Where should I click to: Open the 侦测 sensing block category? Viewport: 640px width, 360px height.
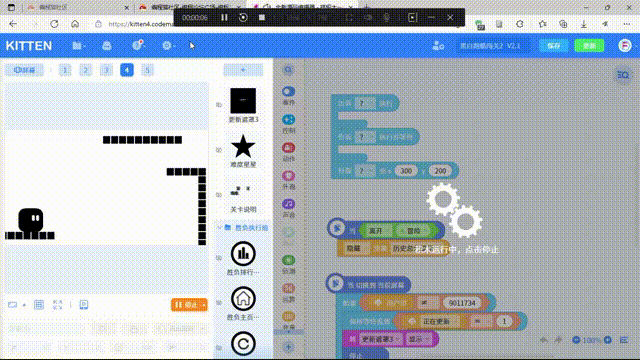[x=289, y=264]
